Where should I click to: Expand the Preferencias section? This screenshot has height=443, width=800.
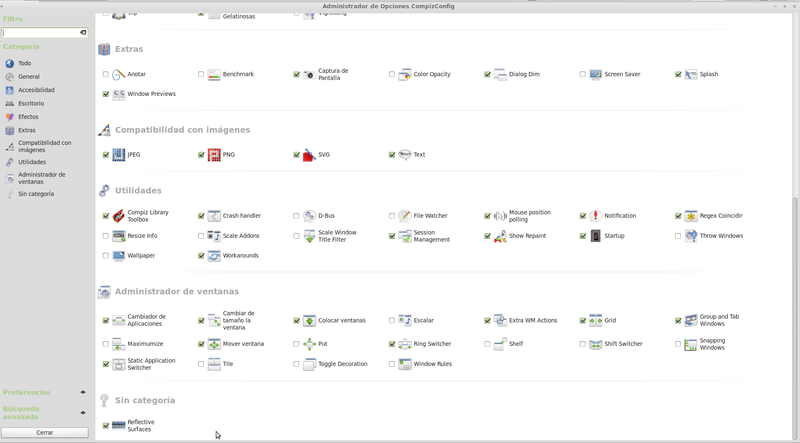tap(83, 392)
